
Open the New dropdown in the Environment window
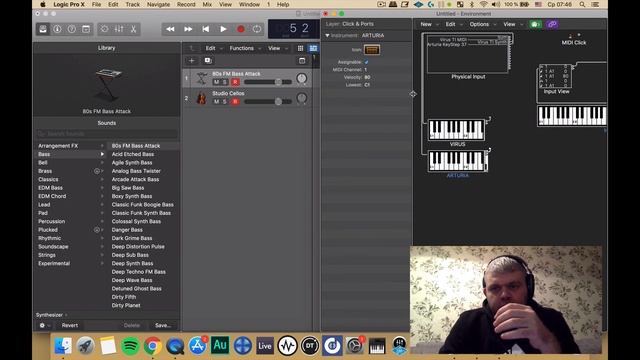tap(429, 24)
